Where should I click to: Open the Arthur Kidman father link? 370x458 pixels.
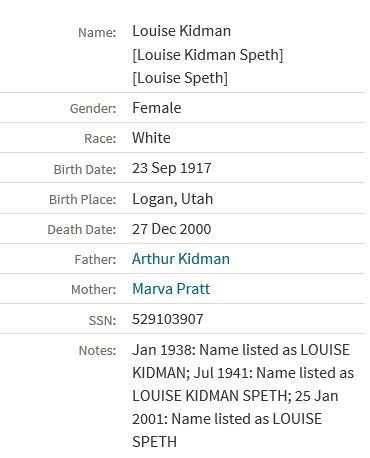[x=181, y=259]
